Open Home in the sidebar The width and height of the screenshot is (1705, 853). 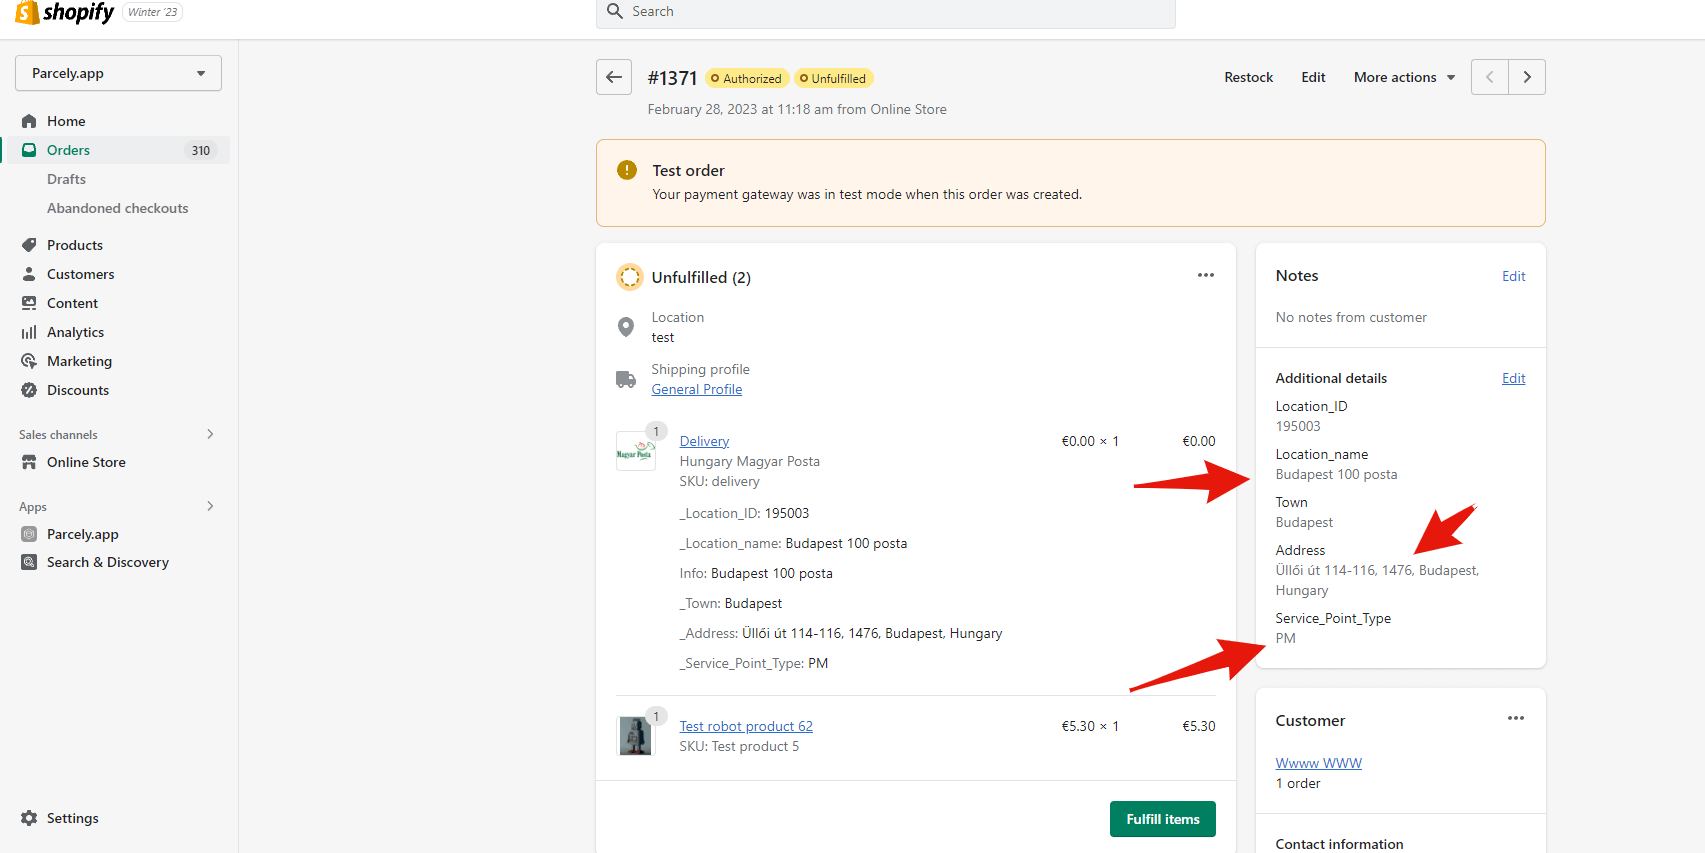[66, 121]
